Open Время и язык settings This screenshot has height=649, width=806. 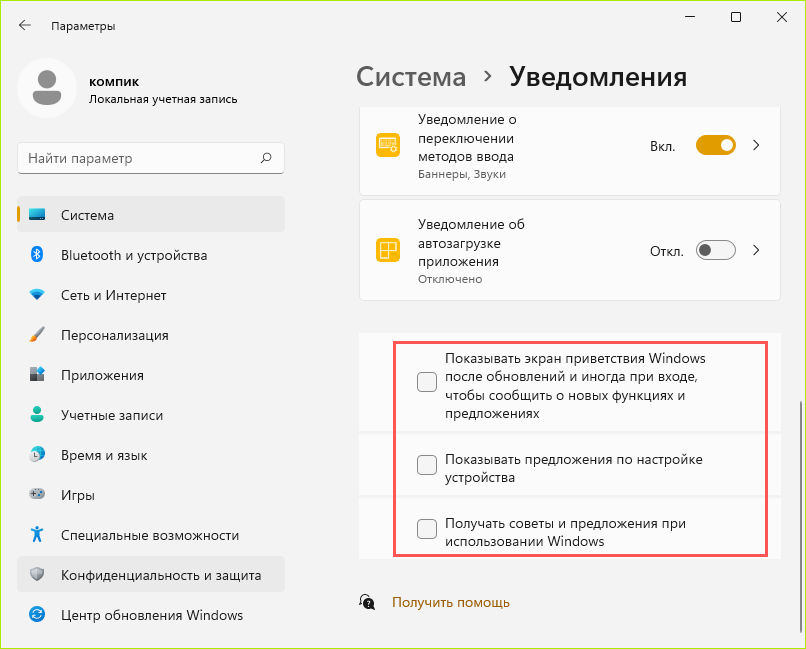coord(151,455)
